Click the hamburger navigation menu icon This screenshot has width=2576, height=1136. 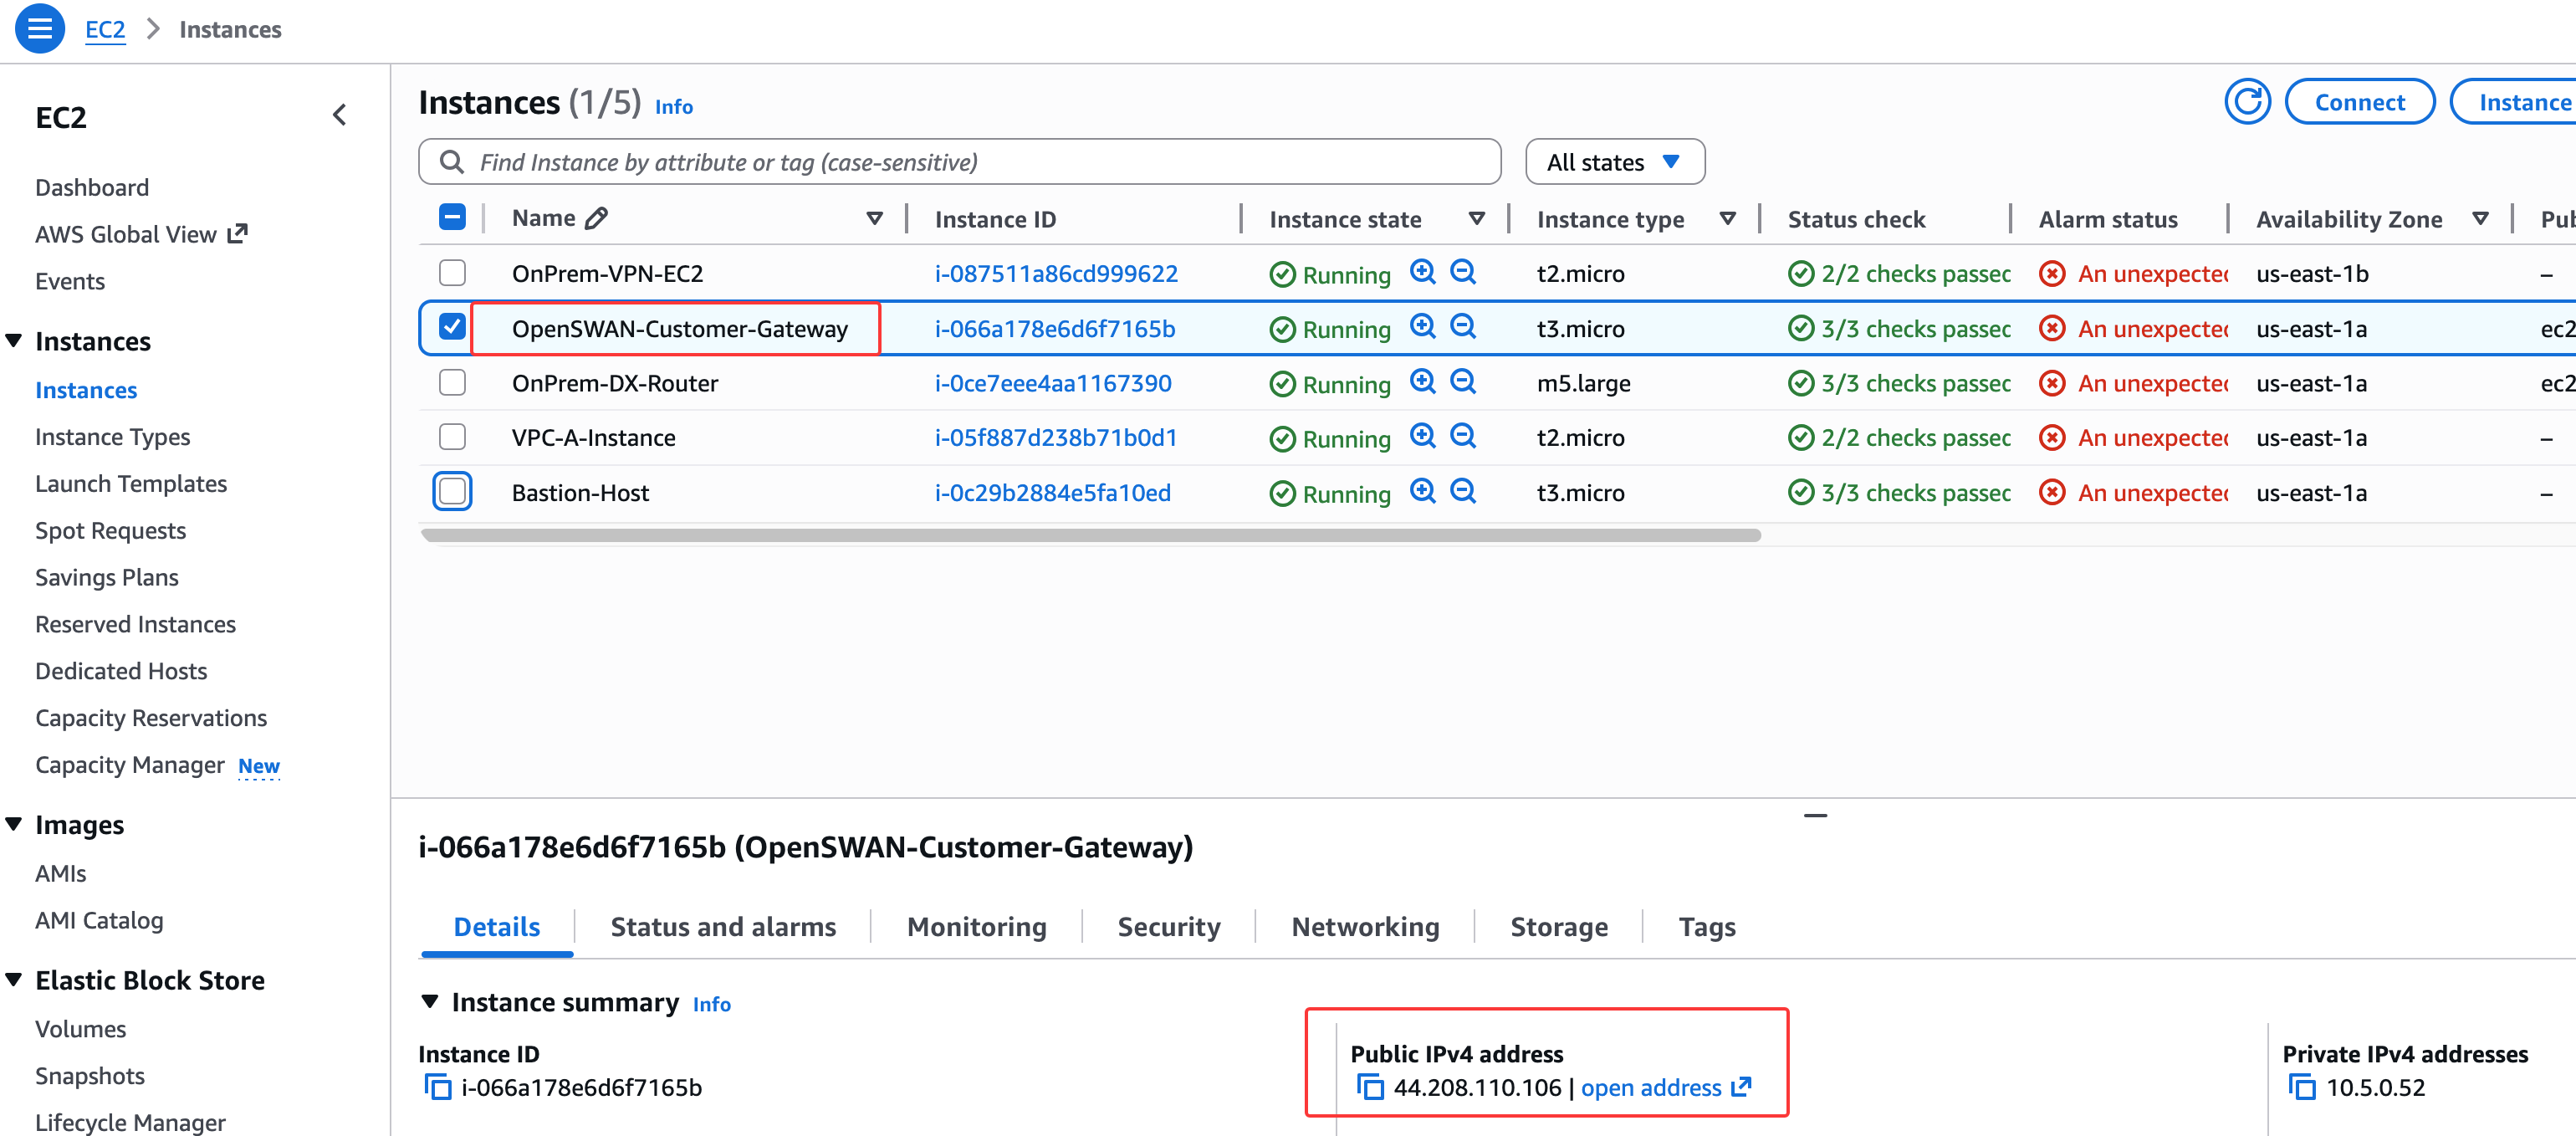pyautogui.click(x=40, y=29)
